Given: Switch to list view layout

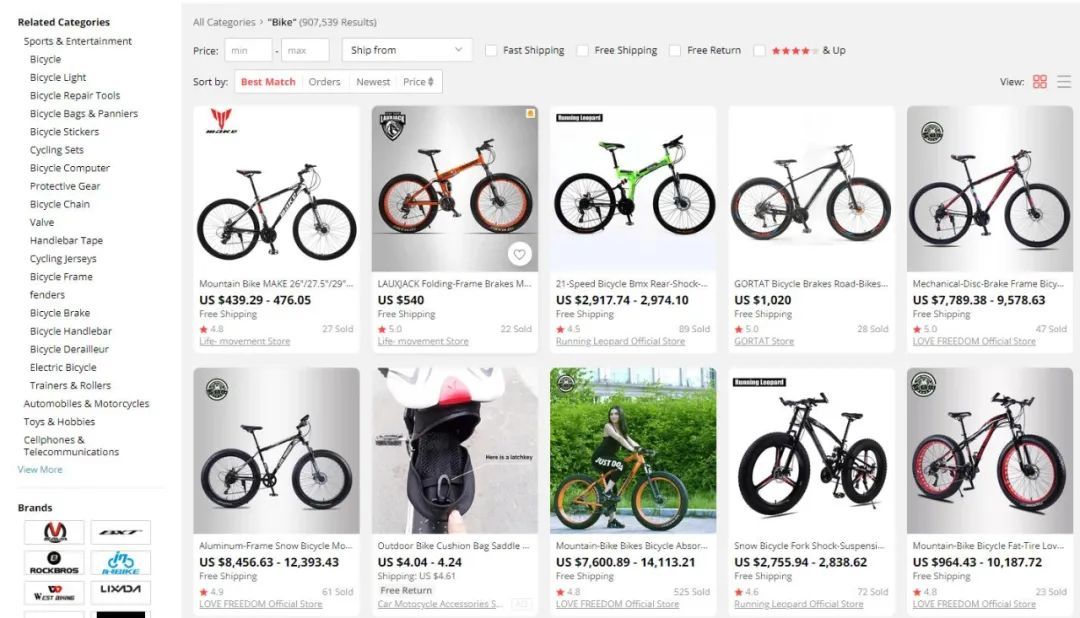Looking at the screenshot, I should (x=1064, y=82).
